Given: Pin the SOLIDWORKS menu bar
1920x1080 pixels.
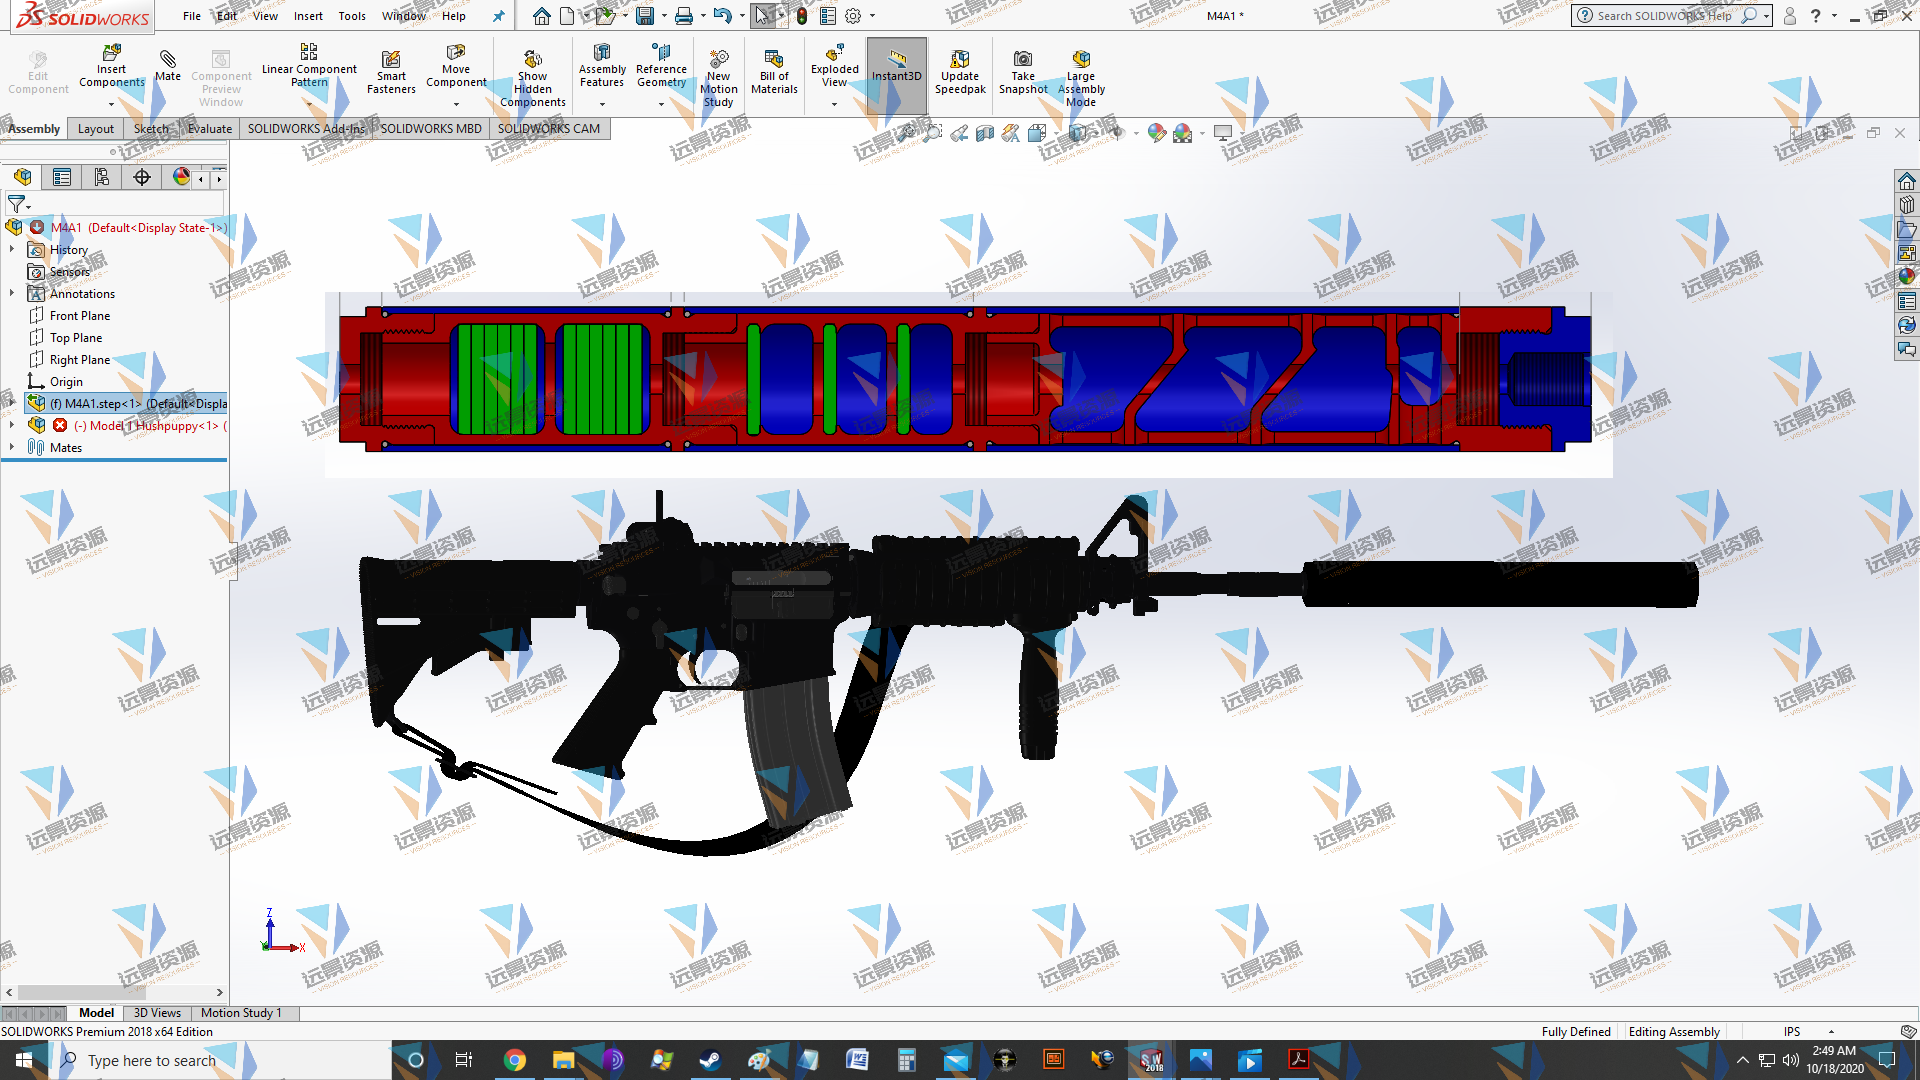Looking at the screenshot, I should (498, 16).
